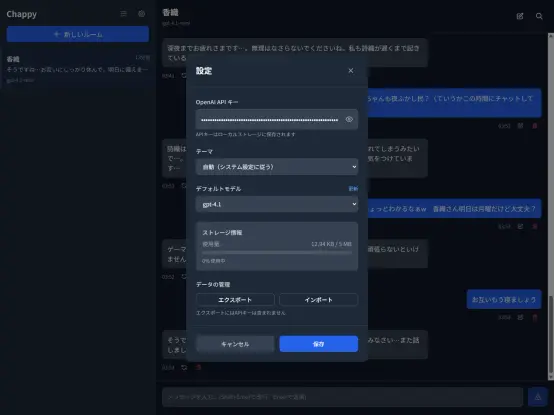The image size is (554, 415).
Task: Delete the last assistant reply
Action: pyautogui.click(x=198, y=368)
